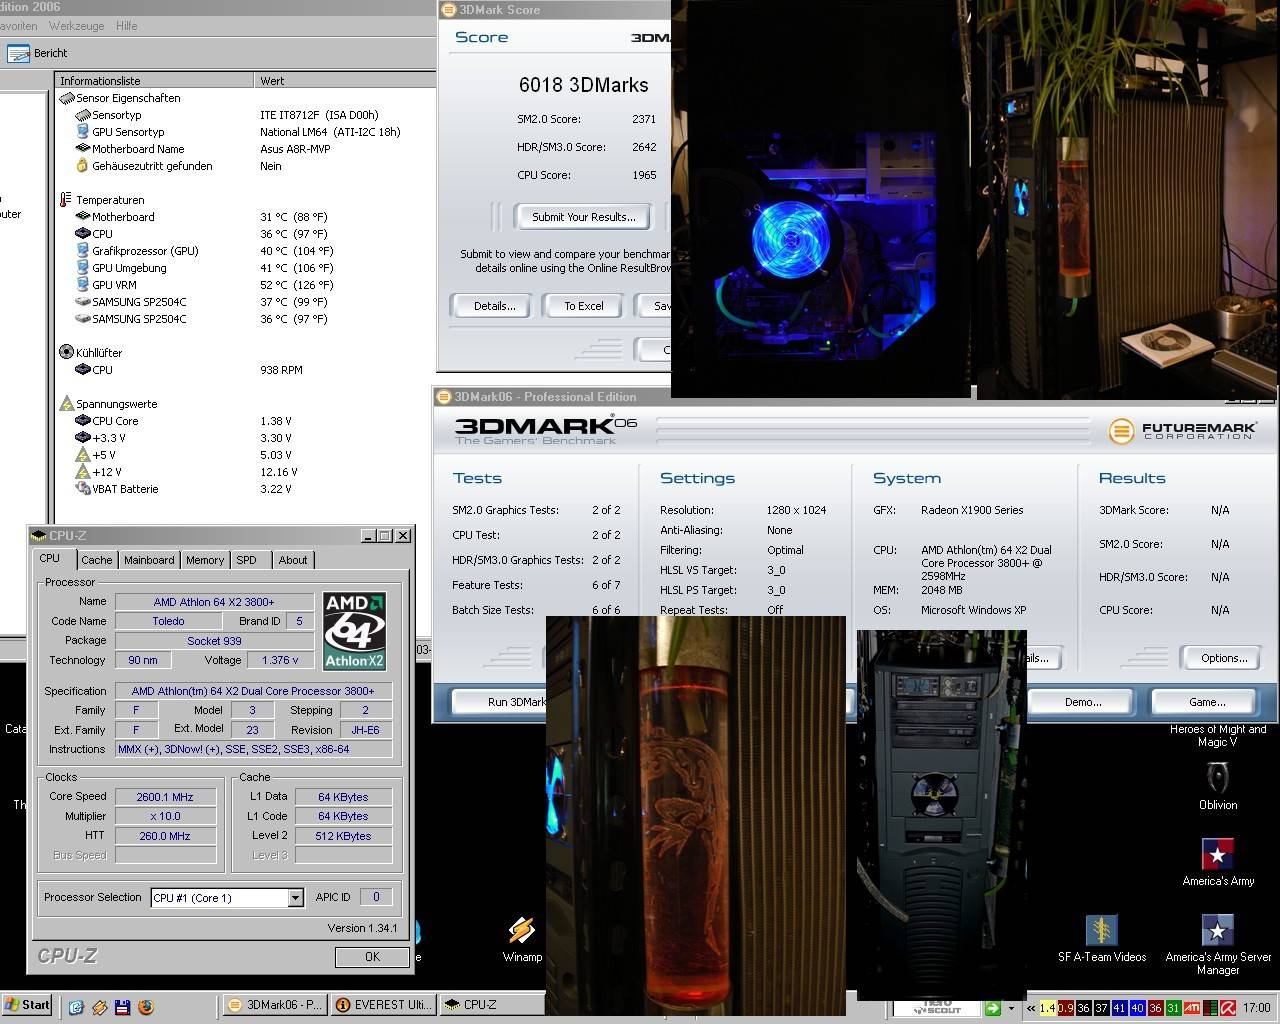1280x1024 pixels.
Task: Open SF A-Team Videos desktop icon
Action: tap(1102, 939)
